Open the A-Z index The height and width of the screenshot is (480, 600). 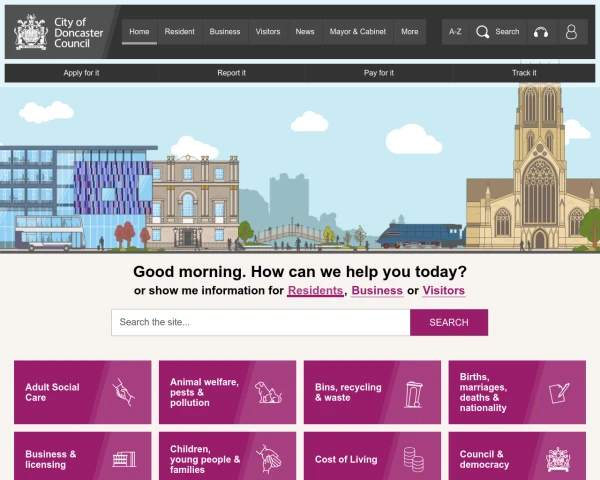[x=455, y=32]
